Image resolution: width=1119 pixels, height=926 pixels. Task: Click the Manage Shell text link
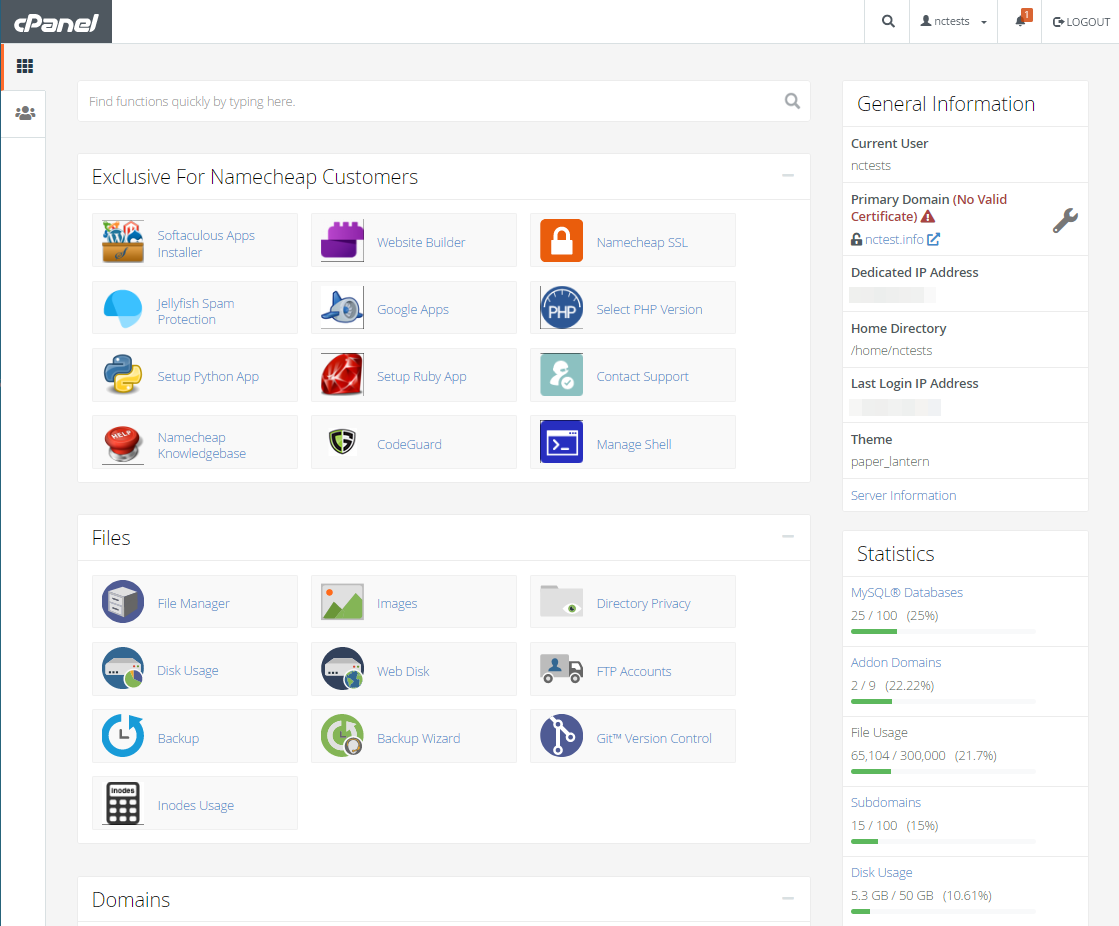pyautogui.click(x=634, y=444)
